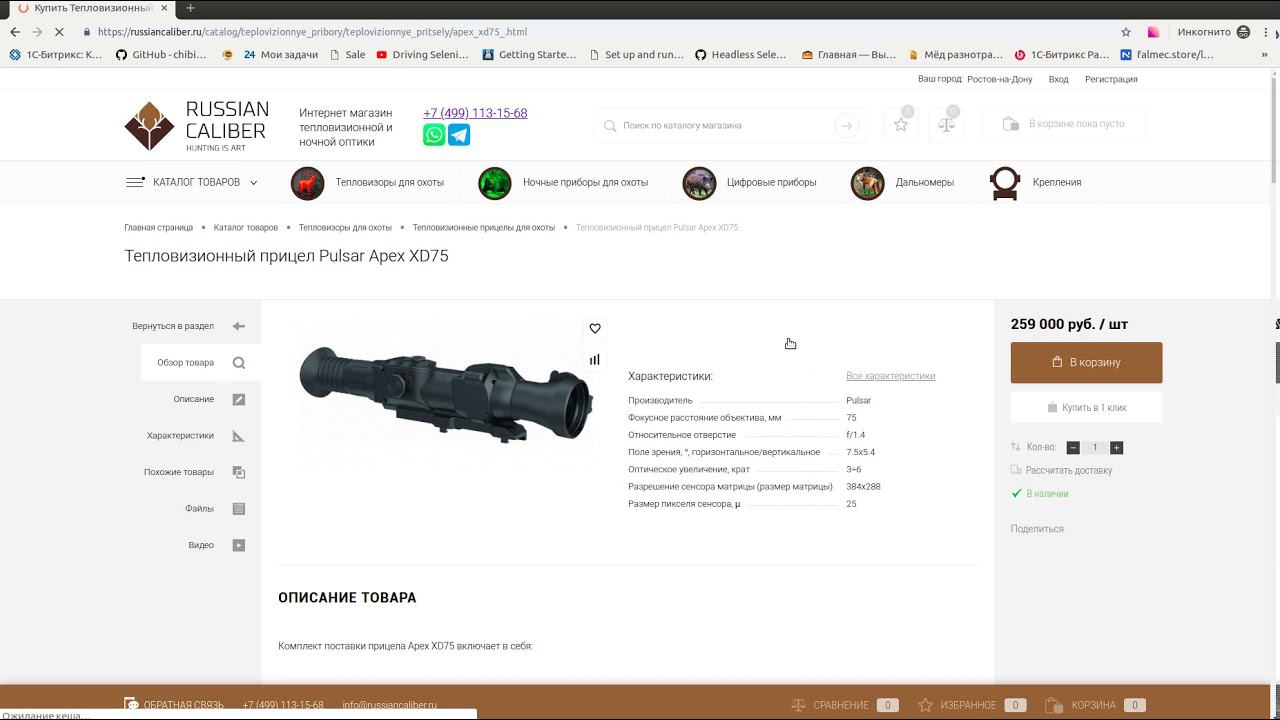This screenshot has width=1280, height=720.
Task: Click the Pulsar manufacturer value
Action: click(x=858, y=401)
